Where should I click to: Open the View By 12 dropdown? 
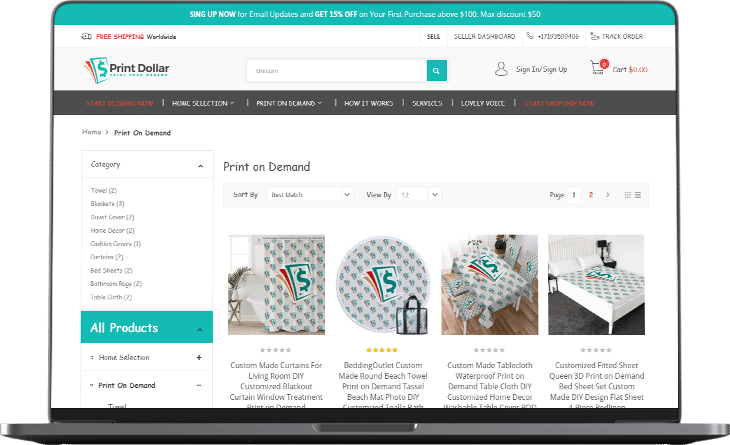[x=419, y=195]
